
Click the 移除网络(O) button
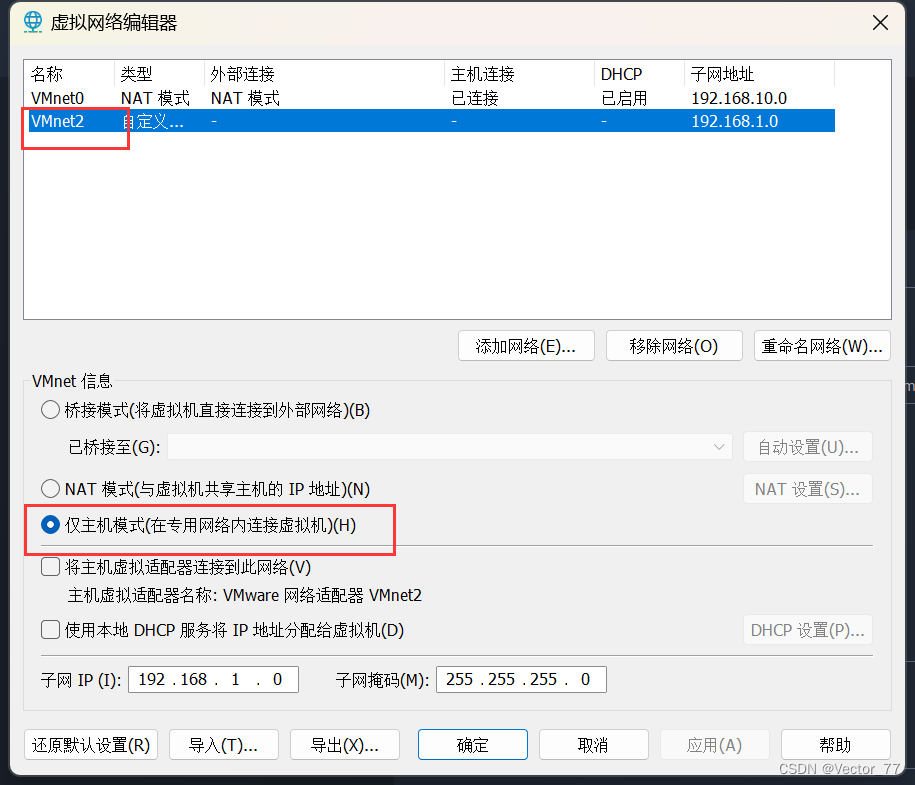click(x=674, y=346)
